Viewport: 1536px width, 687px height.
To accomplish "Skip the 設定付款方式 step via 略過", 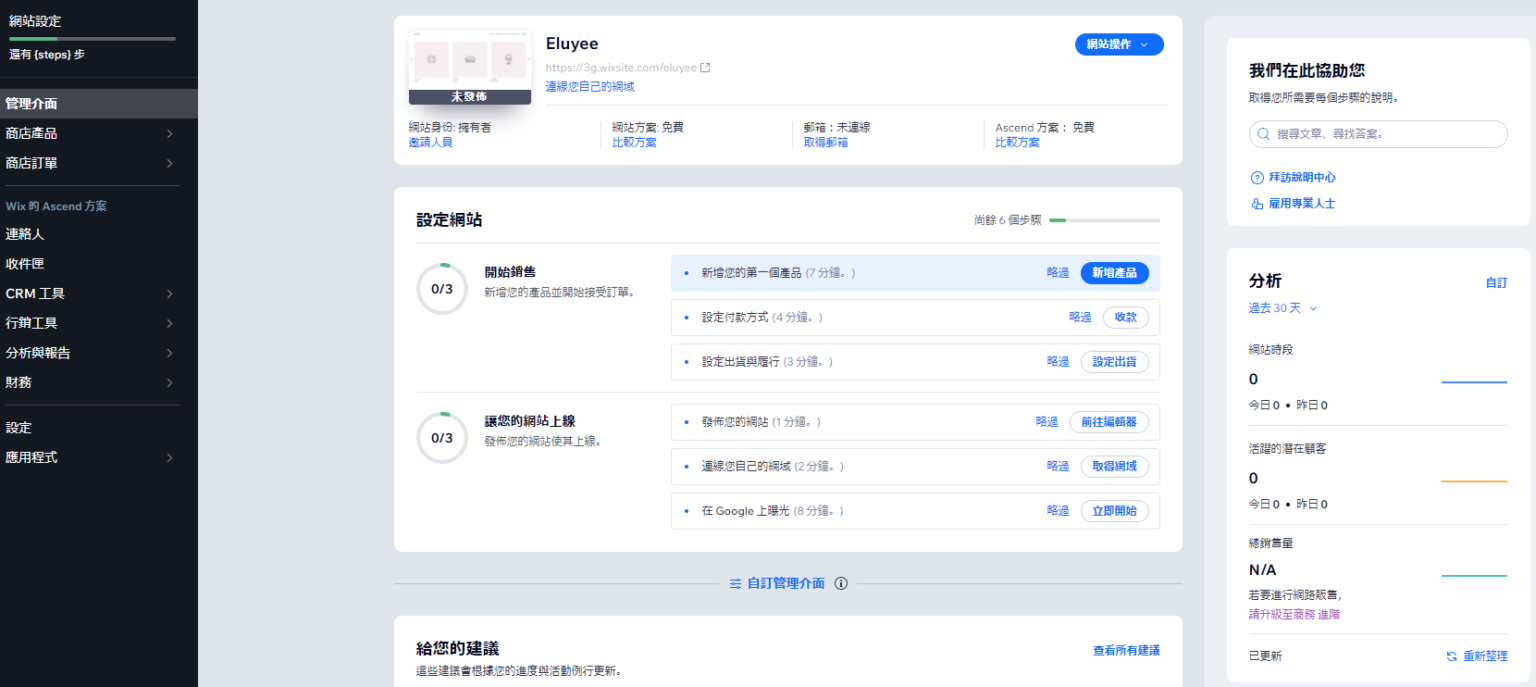I will pyautogui.click(x=1080, y=317).
